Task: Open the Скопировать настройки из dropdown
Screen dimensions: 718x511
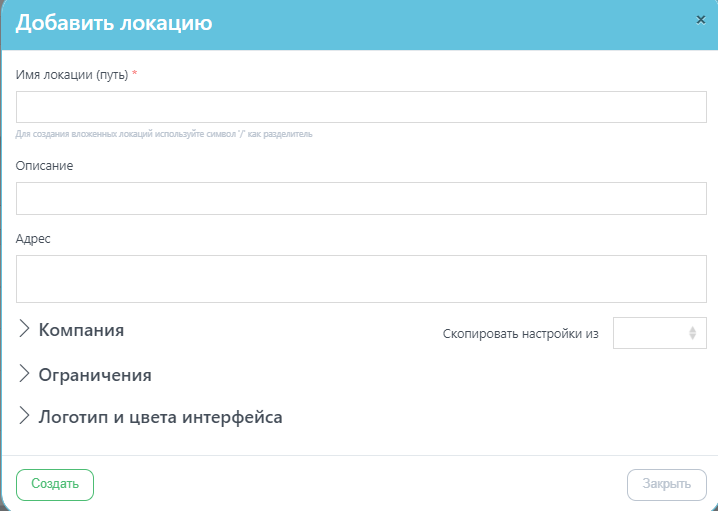Action: coord(659,333)
